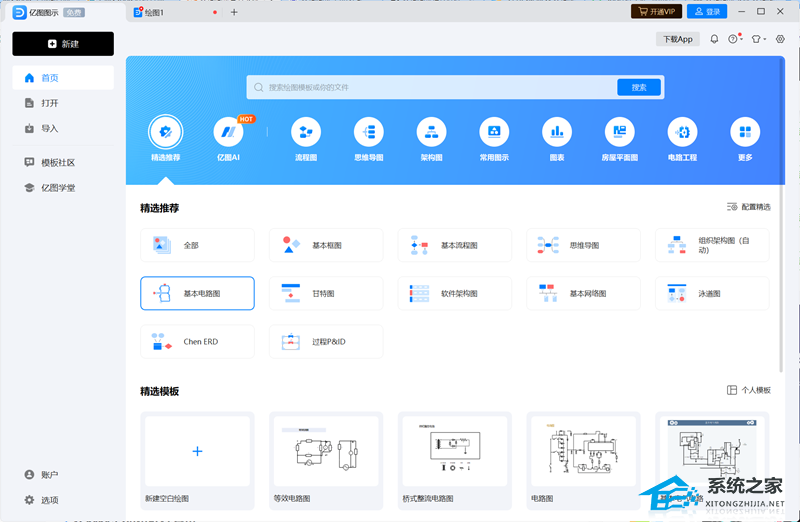Viewport: 800px width, 522px height.
Task: Select the 电路工程 circuit engineering icon
Action: coord(682,132)
